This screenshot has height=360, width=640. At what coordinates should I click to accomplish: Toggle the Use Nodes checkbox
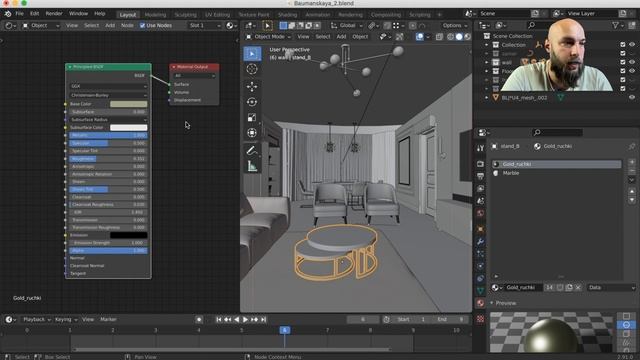(142, 25)
